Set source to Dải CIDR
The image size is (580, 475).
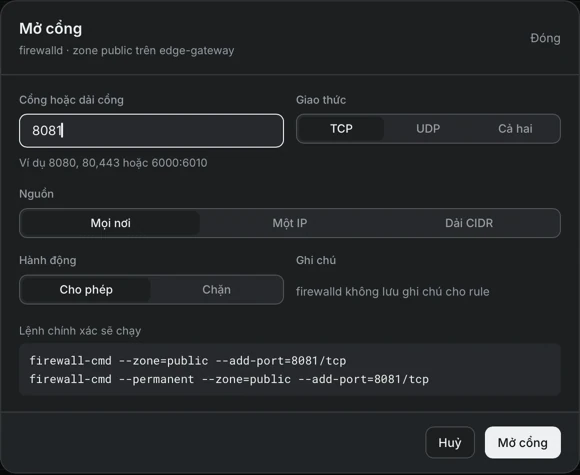pos(469,223)
